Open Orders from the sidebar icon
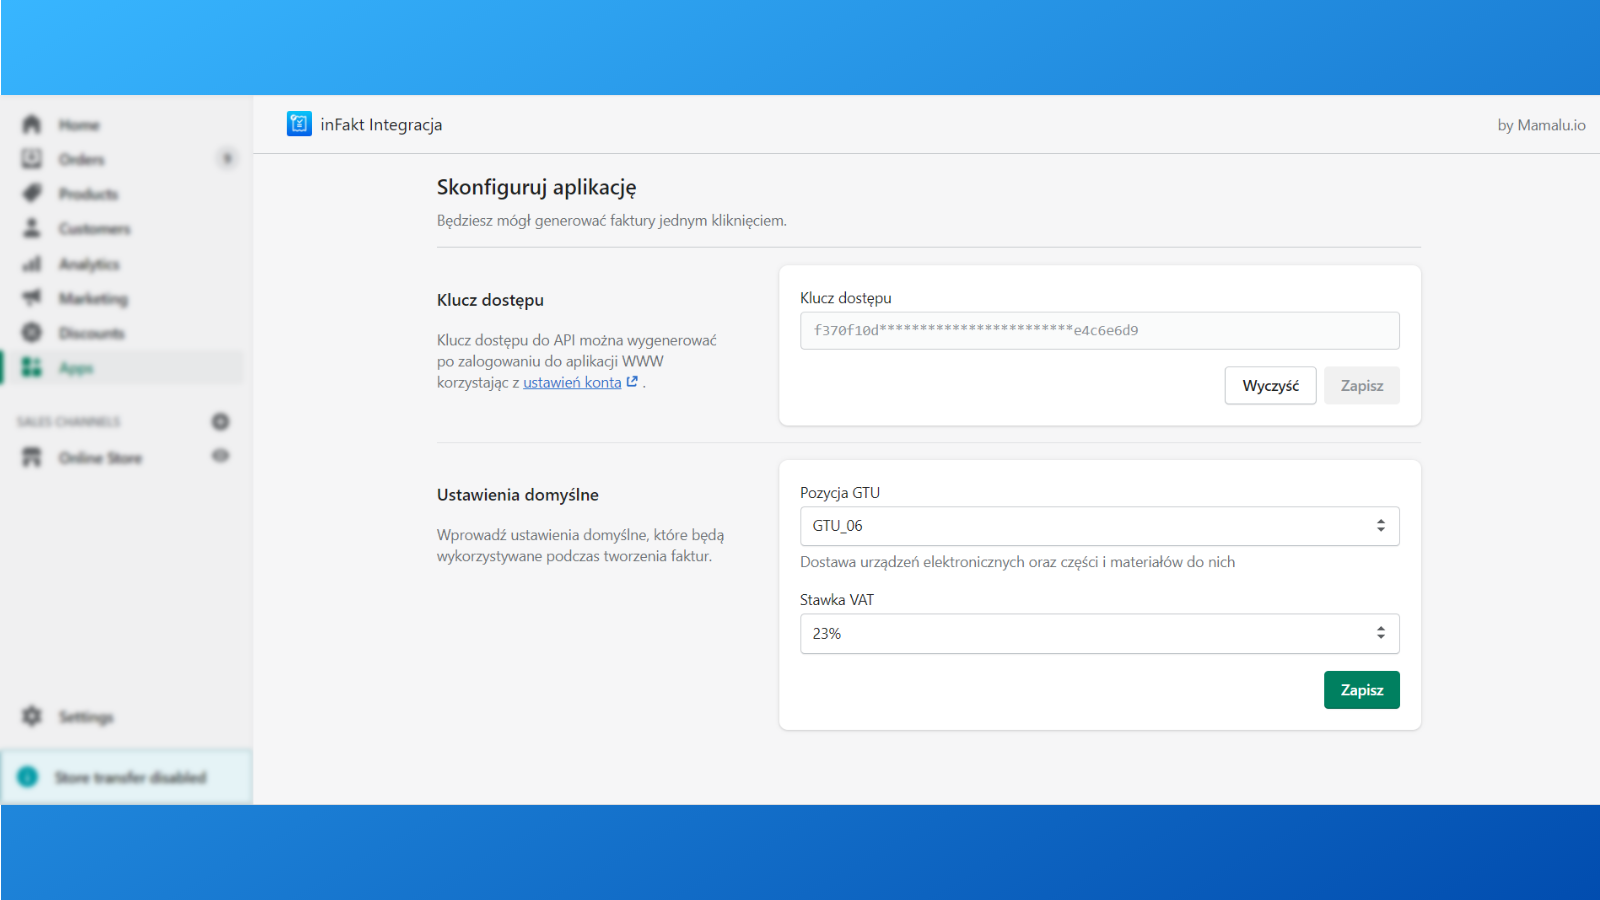 click(x=32, y=159)
